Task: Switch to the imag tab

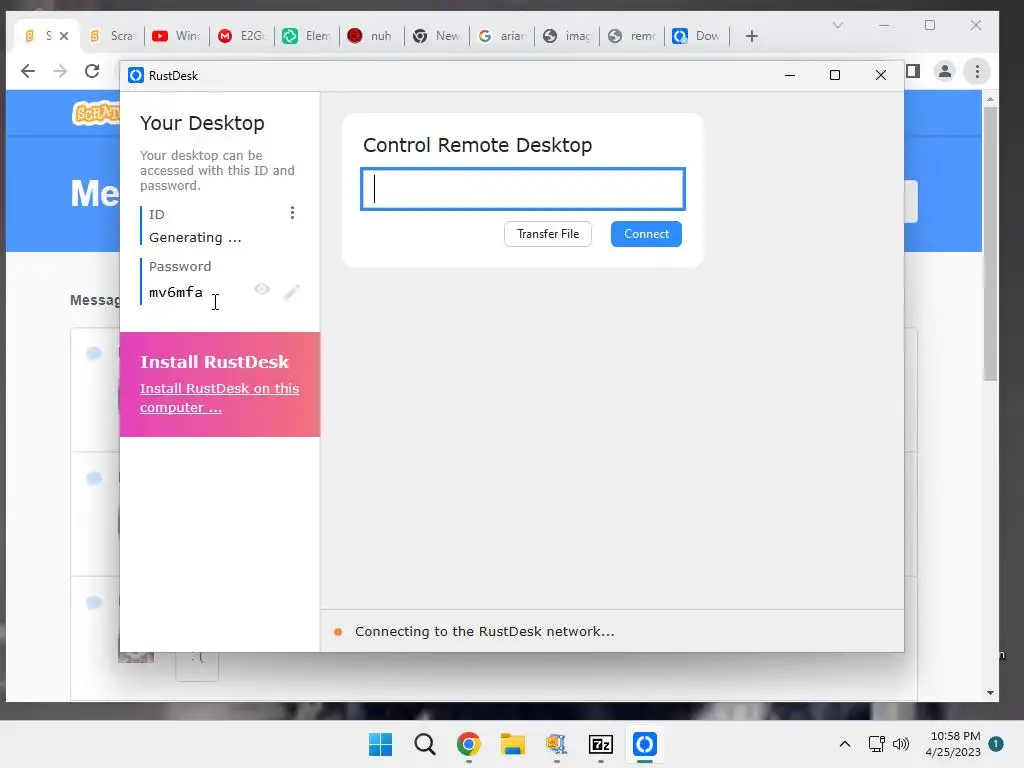Action: 566,36
